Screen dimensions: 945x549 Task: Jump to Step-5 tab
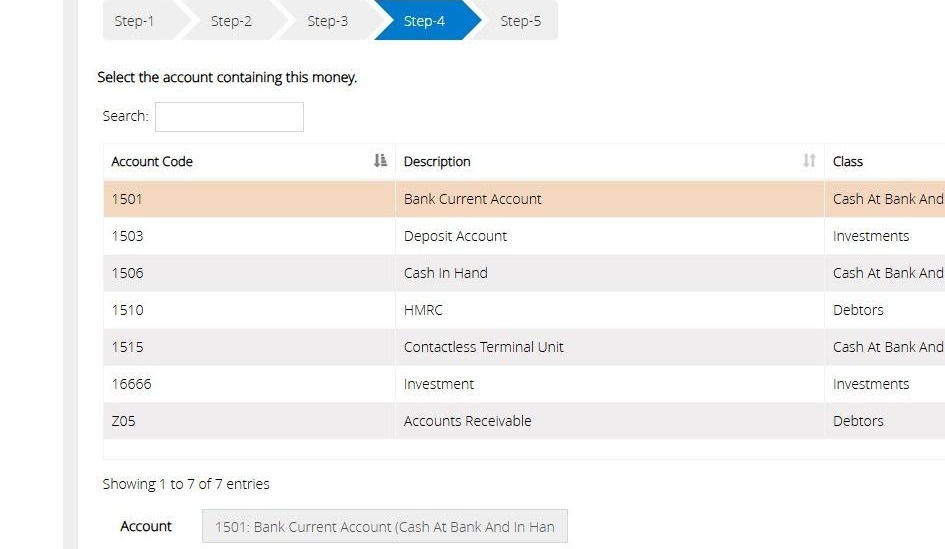pos(520,20)
